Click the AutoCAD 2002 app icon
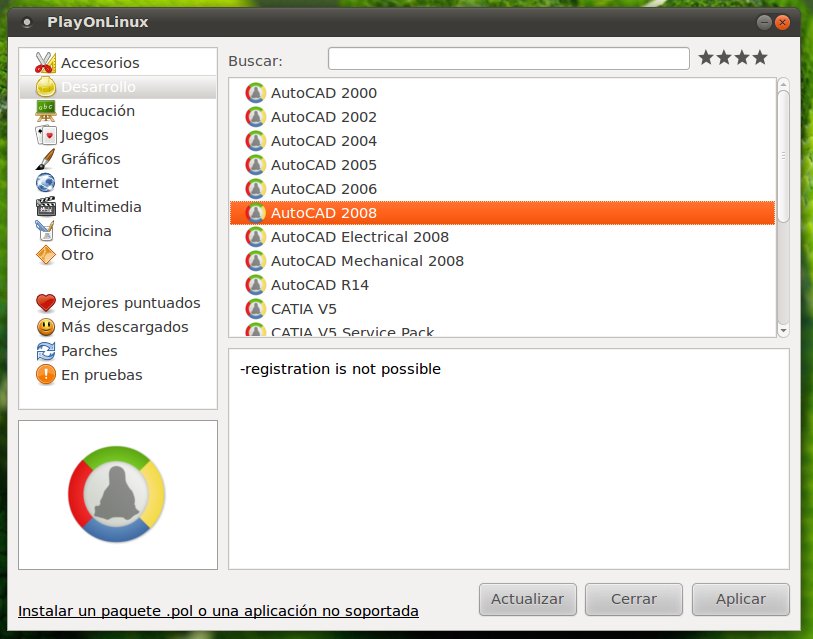The height and width of the screenshot is (639, 813). [256, 117]
